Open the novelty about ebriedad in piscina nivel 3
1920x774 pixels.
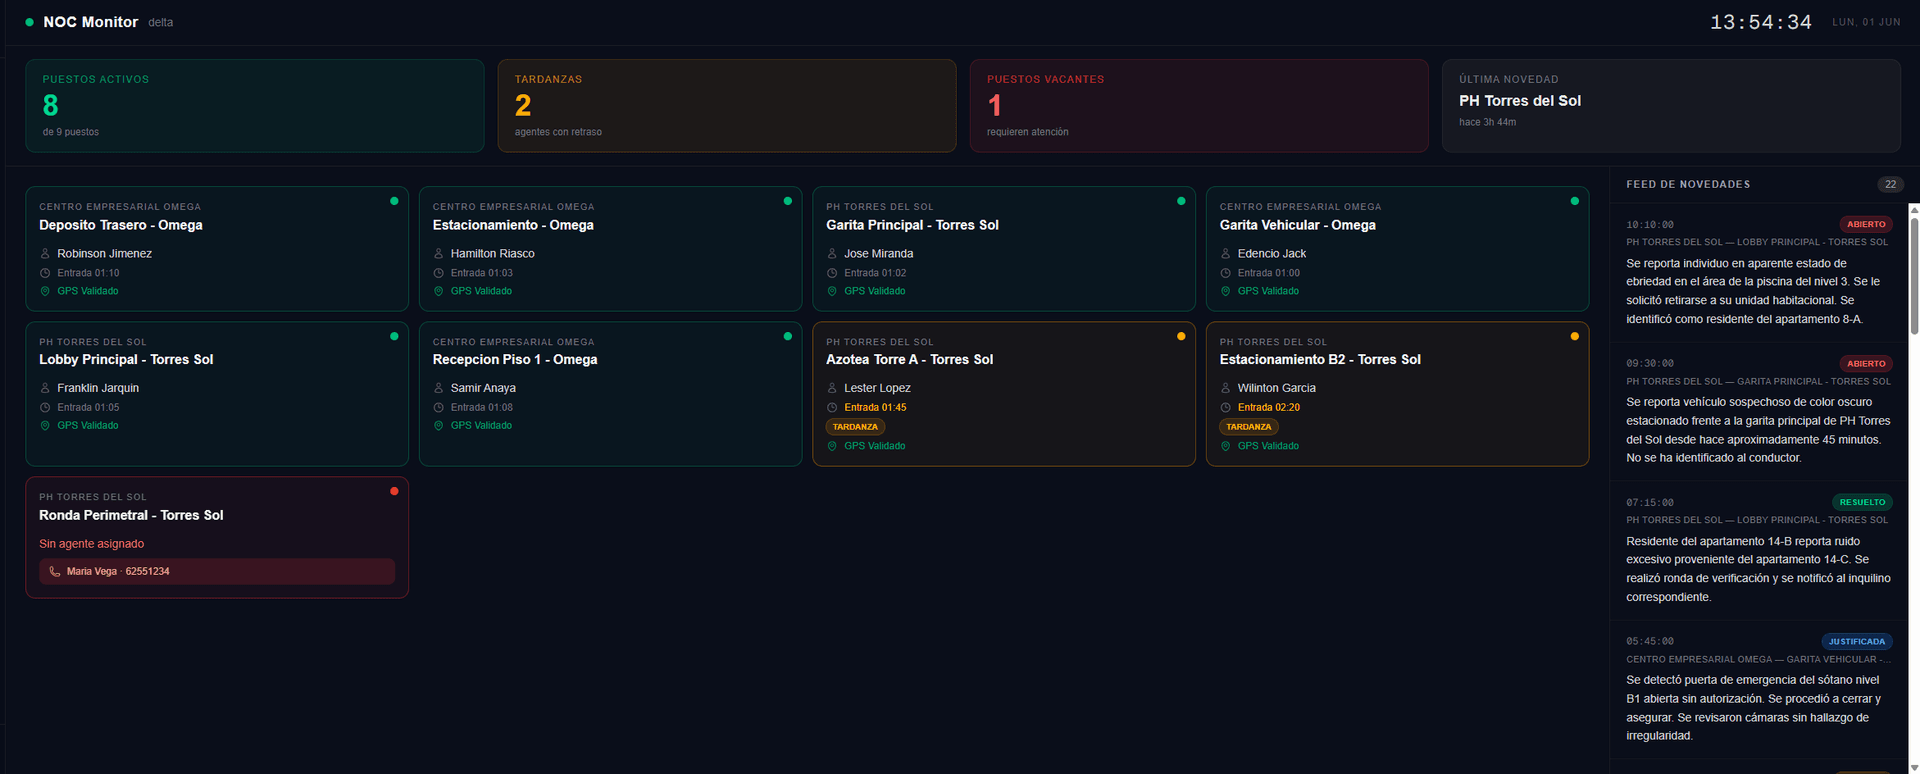click(1759, 273)
